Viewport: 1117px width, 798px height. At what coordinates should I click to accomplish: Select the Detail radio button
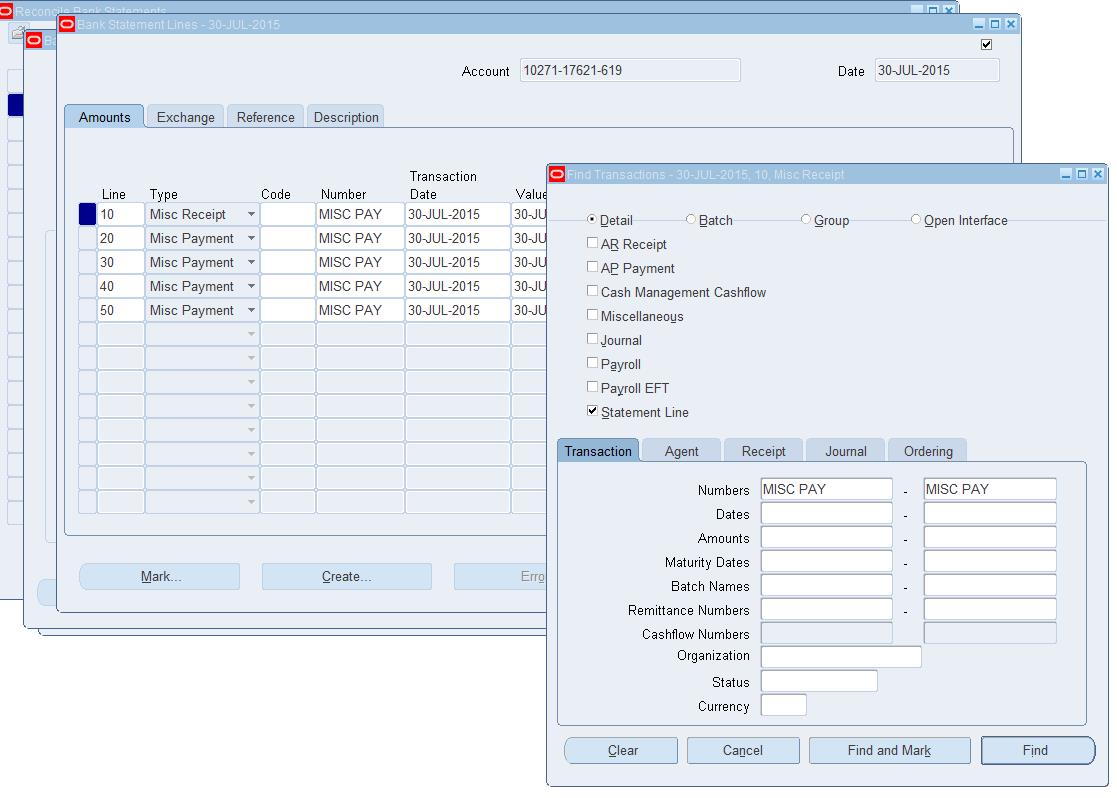tap(591, 219)
